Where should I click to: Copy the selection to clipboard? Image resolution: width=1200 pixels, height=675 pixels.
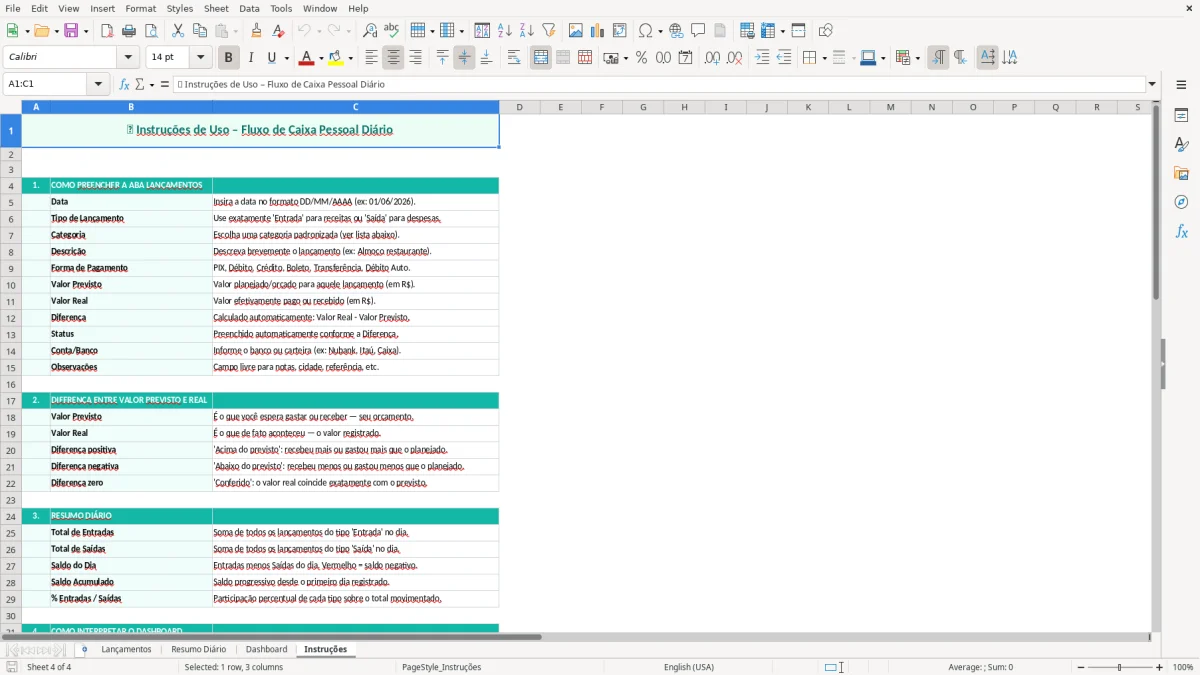(x=200, y=31)
